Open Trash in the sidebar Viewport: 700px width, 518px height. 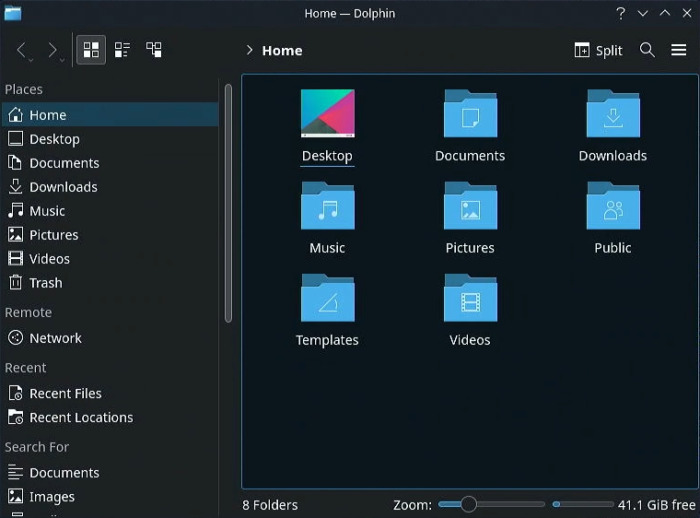pos(110,283)
